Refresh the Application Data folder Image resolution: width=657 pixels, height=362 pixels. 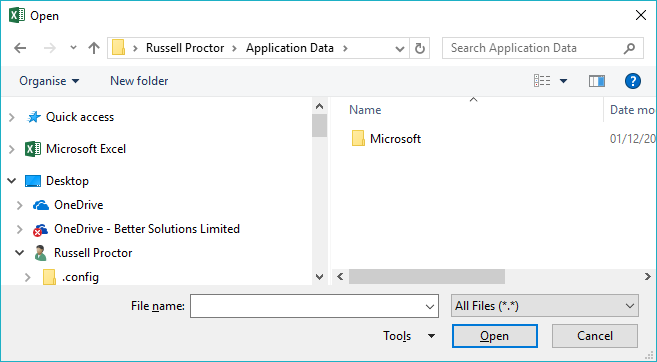coord(419,49)
